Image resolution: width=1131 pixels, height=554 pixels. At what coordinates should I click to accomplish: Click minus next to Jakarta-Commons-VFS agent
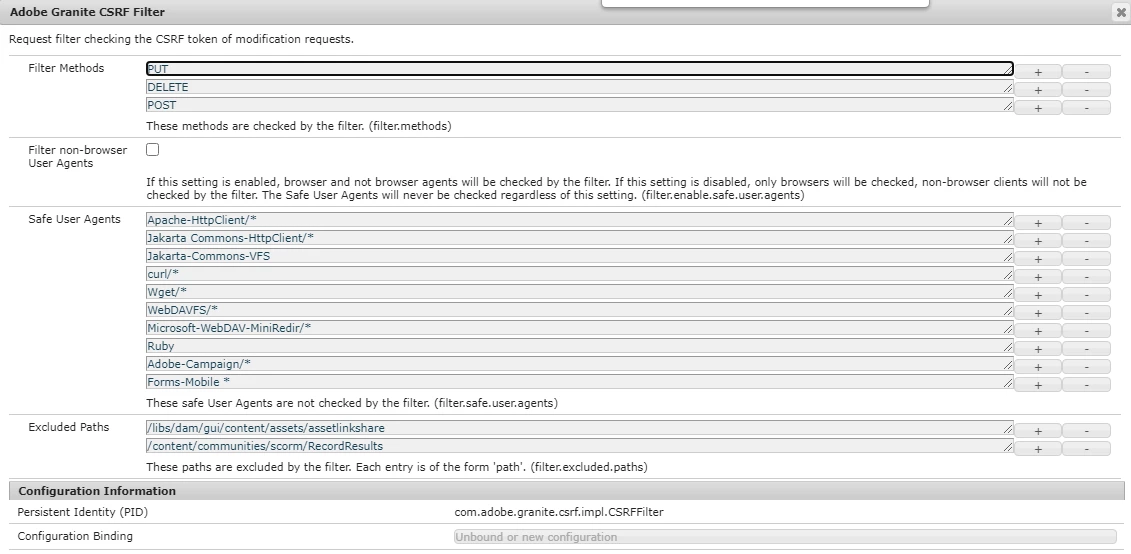pos(1086,258)
